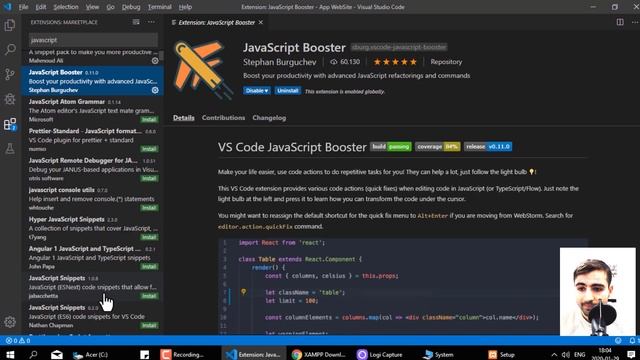Open the Explorer view in activity bar

10,25
